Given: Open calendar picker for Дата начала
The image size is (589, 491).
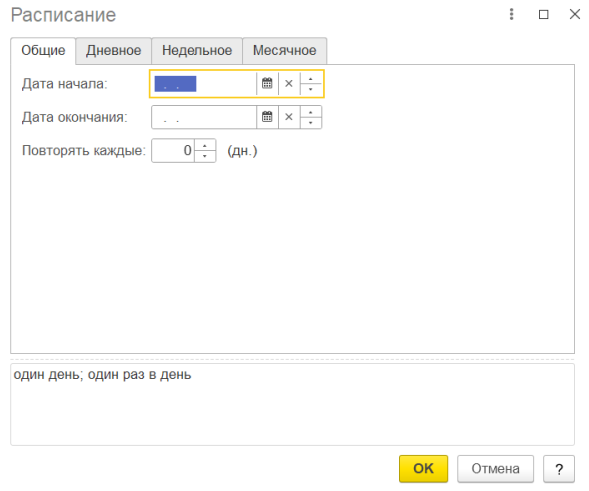Looking at the screenshot, I should coord(267,83).
